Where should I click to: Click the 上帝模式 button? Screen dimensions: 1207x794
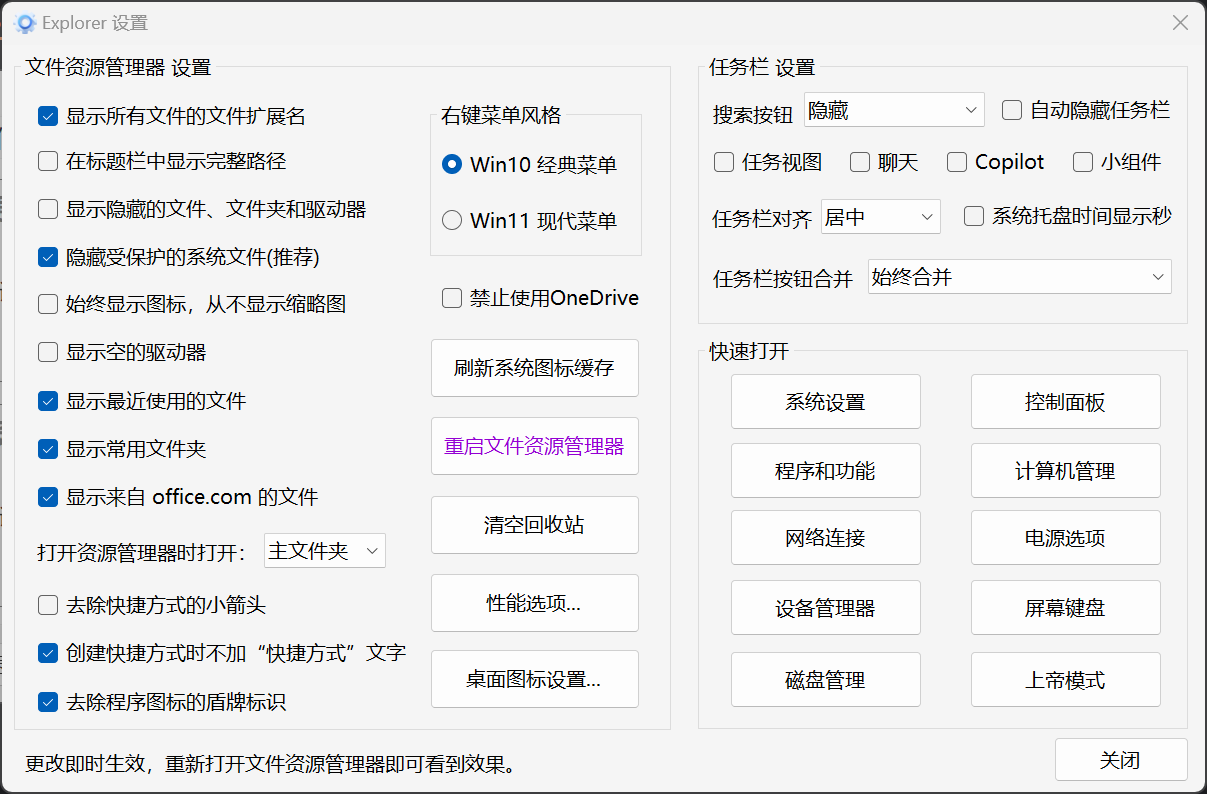coord(1066,680)
